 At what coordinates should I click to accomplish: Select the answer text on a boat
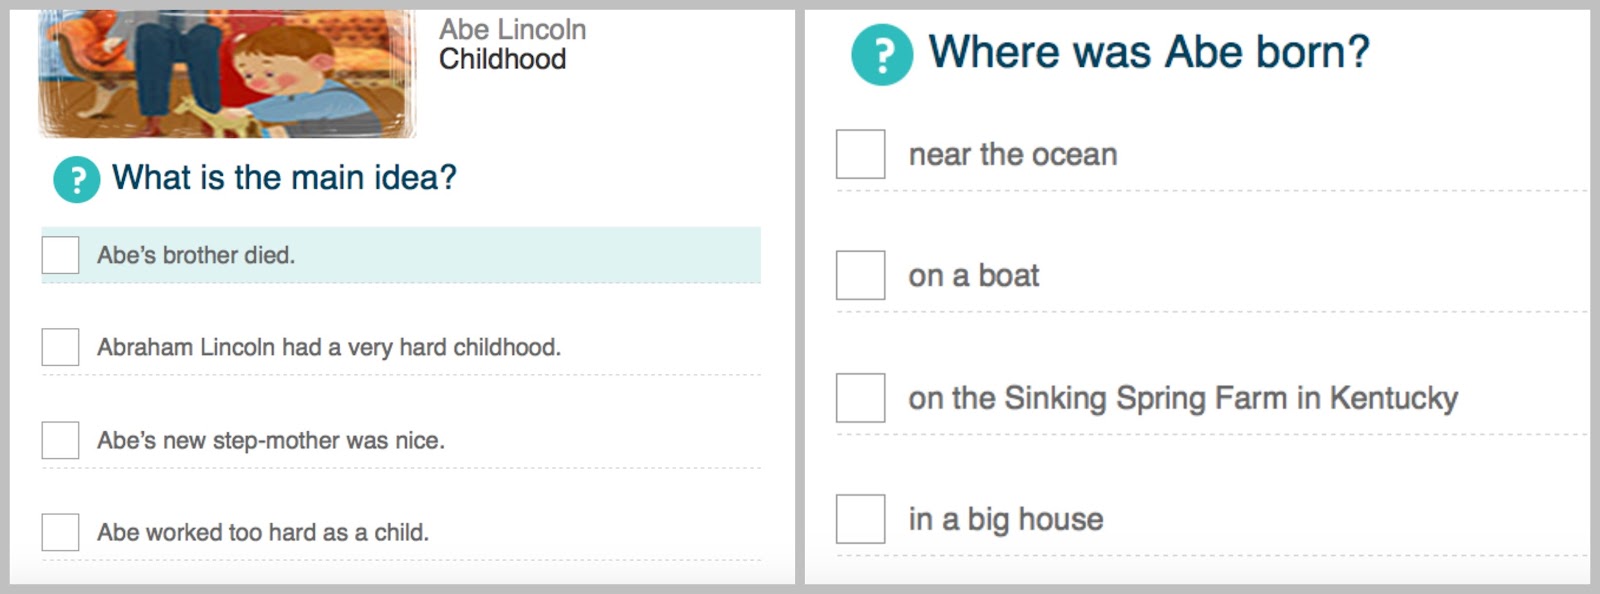tap(974, 275)
